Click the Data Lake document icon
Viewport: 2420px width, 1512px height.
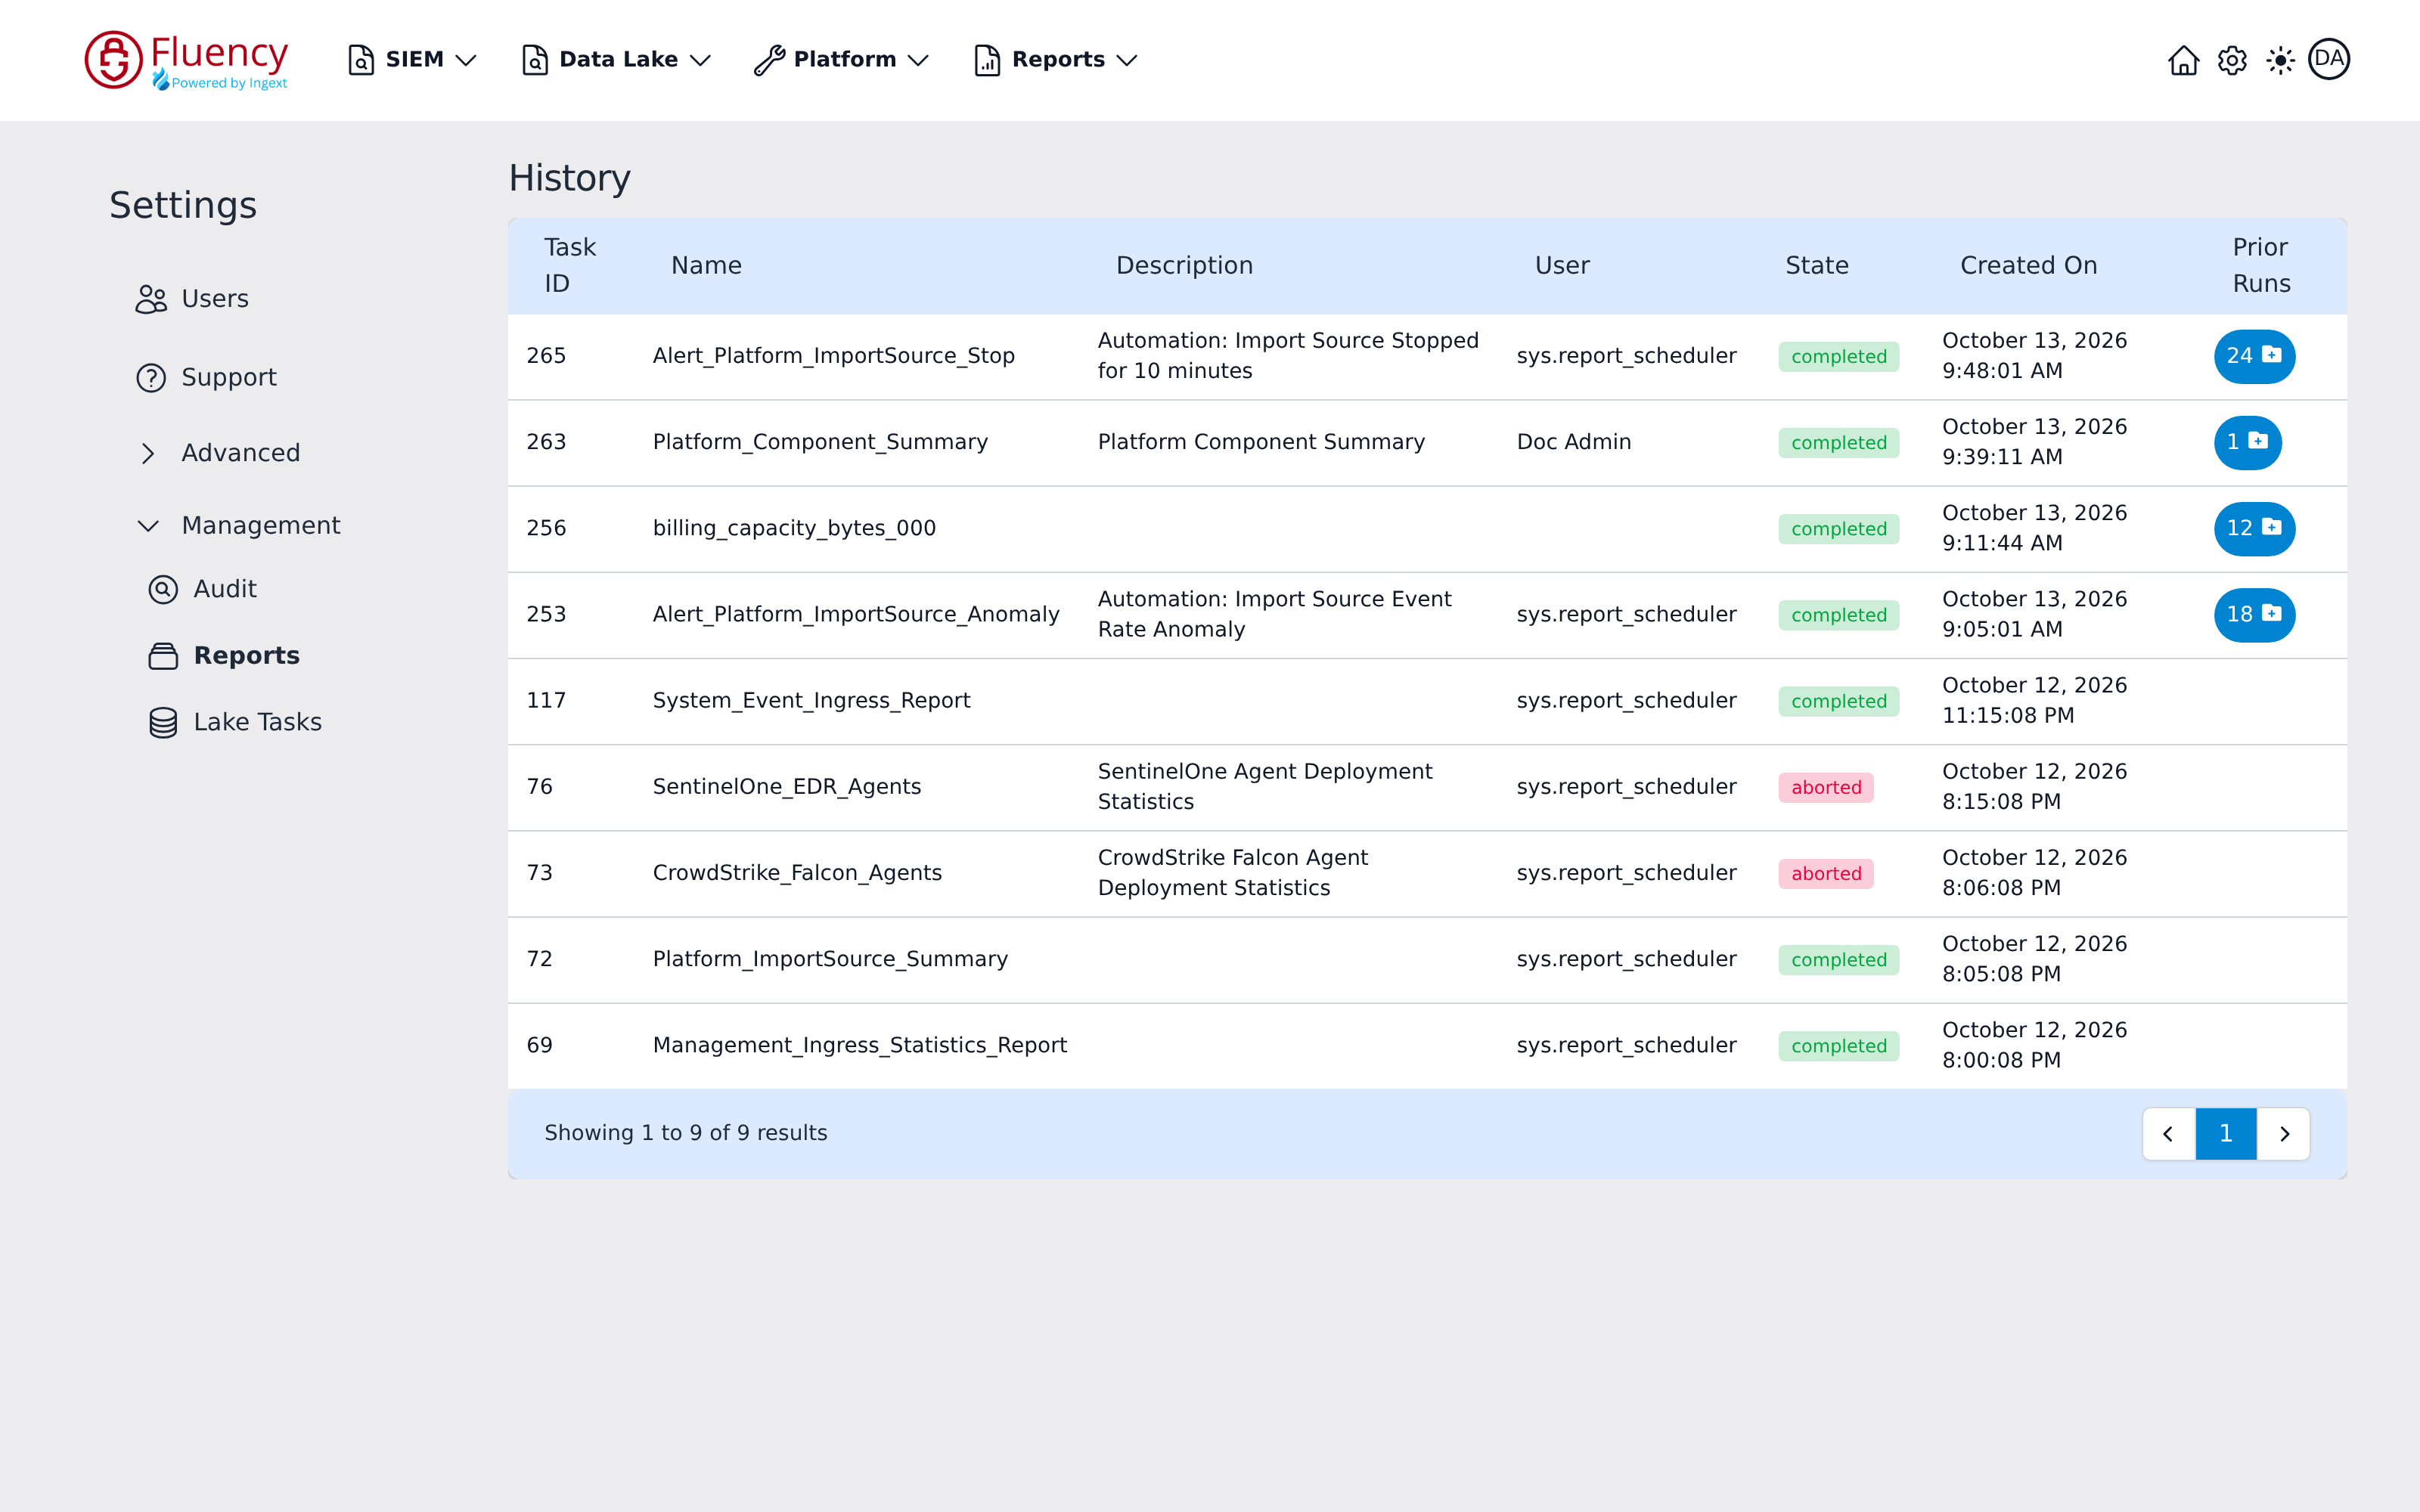tap(535, 60)
